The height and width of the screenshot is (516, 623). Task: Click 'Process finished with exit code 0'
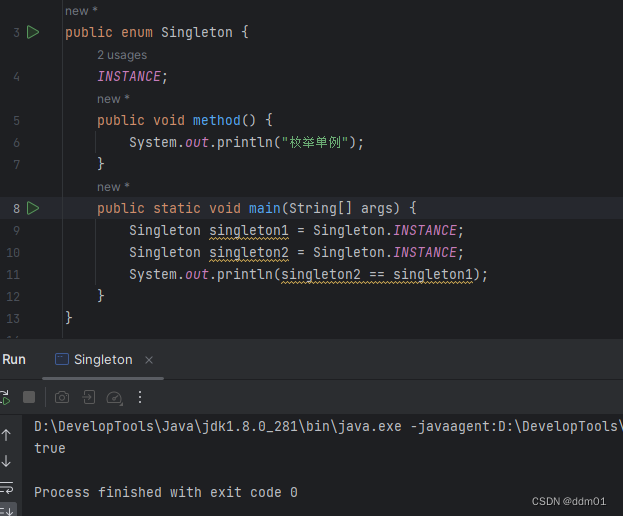(166, 493)
